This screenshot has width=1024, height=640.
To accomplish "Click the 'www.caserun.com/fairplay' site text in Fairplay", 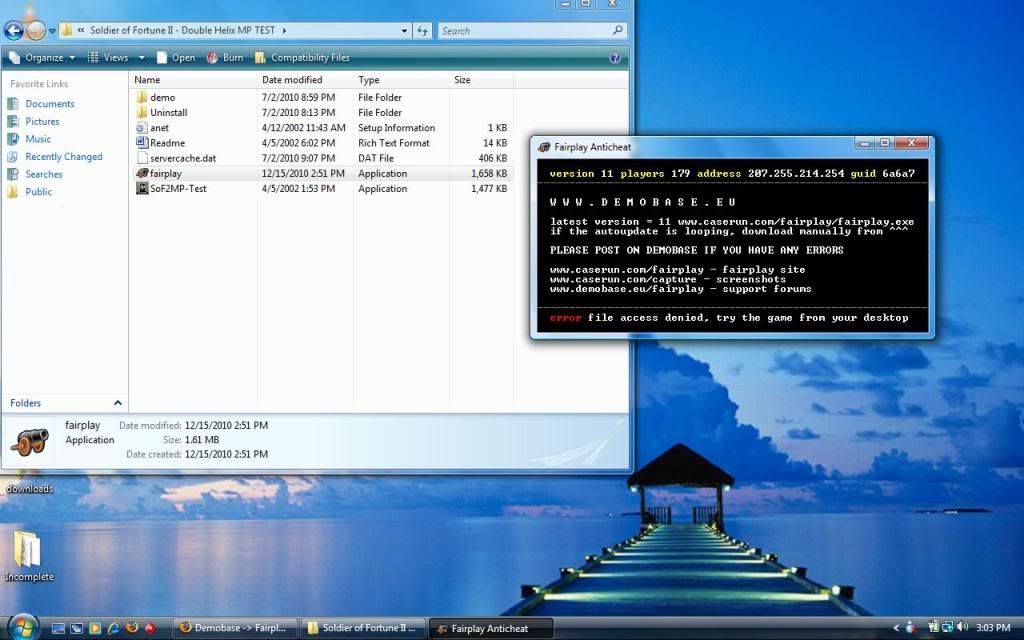I will coord(627,270).
